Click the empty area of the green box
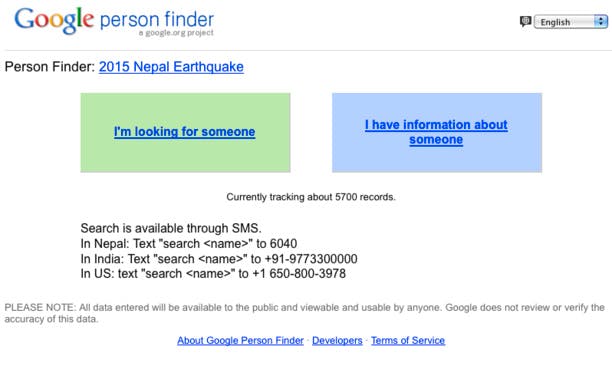 point(185,158)
